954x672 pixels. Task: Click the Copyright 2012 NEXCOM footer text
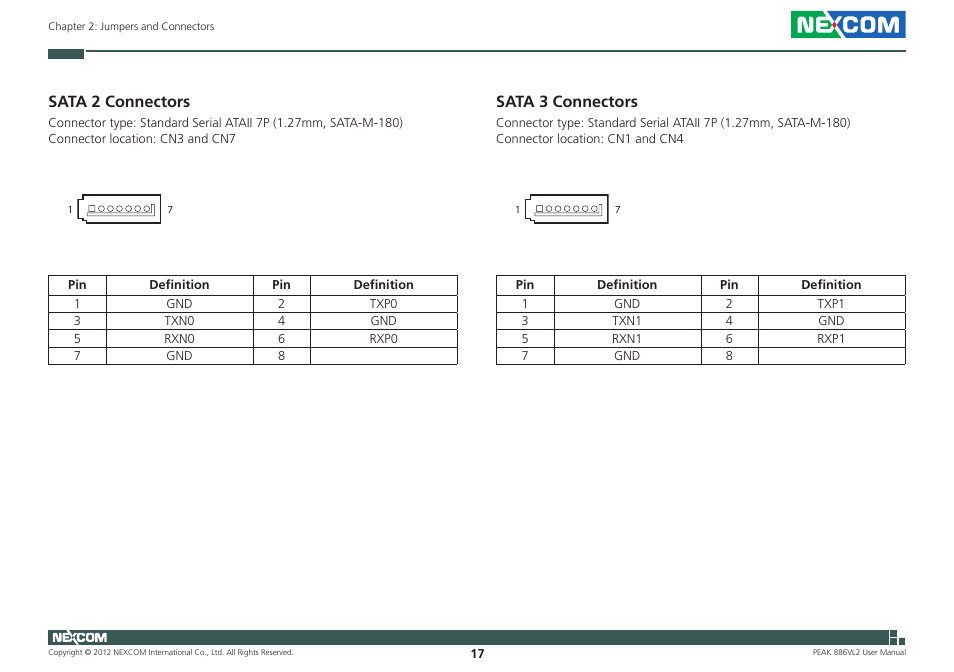pyautogui.click(x=170, y=652)
